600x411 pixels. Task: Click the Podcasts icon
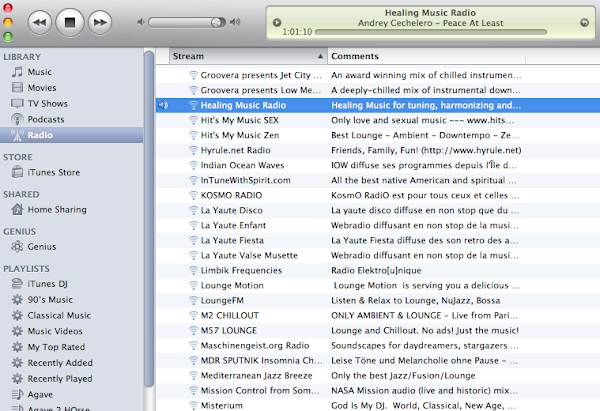point(17,119)
